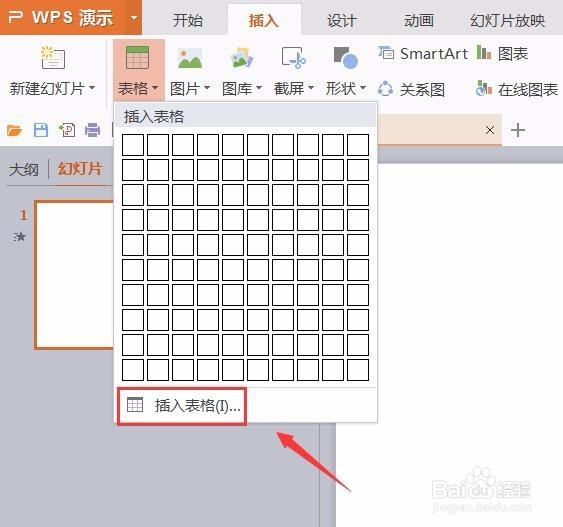Select the top-right grid cell

(358, 145)
